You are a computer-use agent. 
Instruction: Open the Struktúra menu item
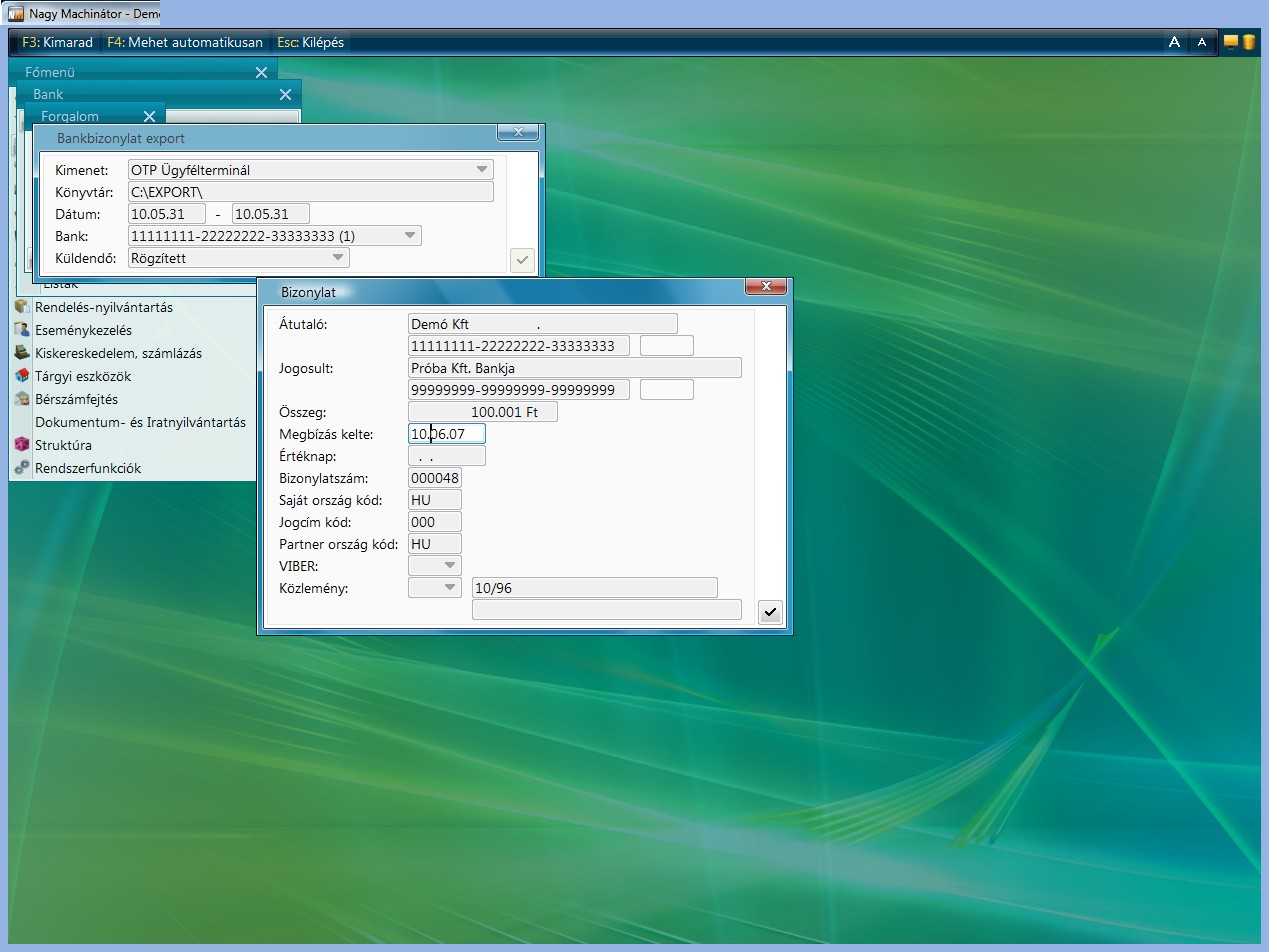(63, 445)
